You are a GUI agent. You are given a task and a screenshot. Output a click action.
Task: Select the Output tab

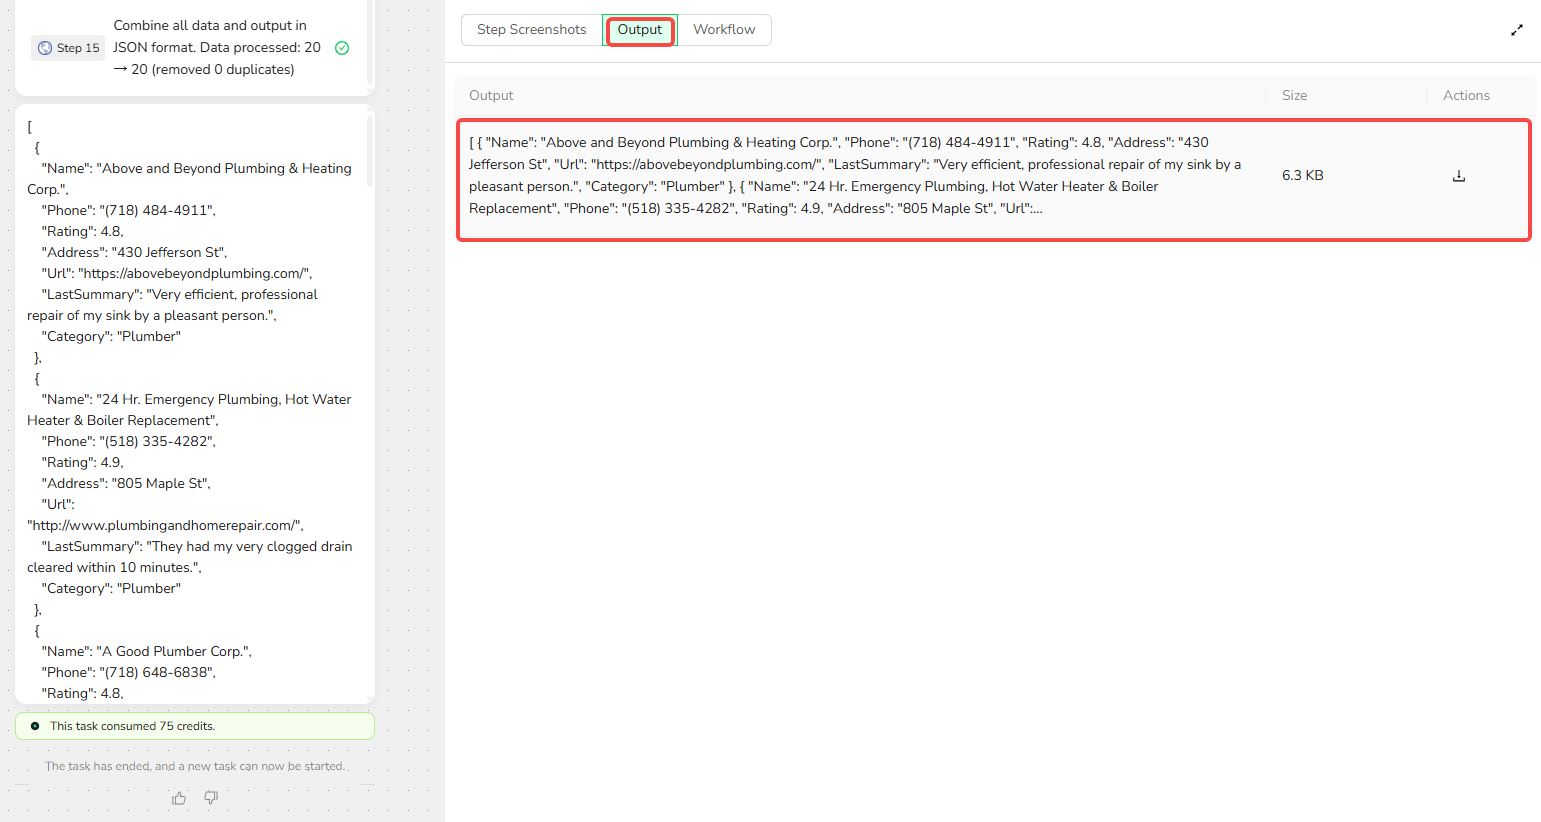coord(639,30)
